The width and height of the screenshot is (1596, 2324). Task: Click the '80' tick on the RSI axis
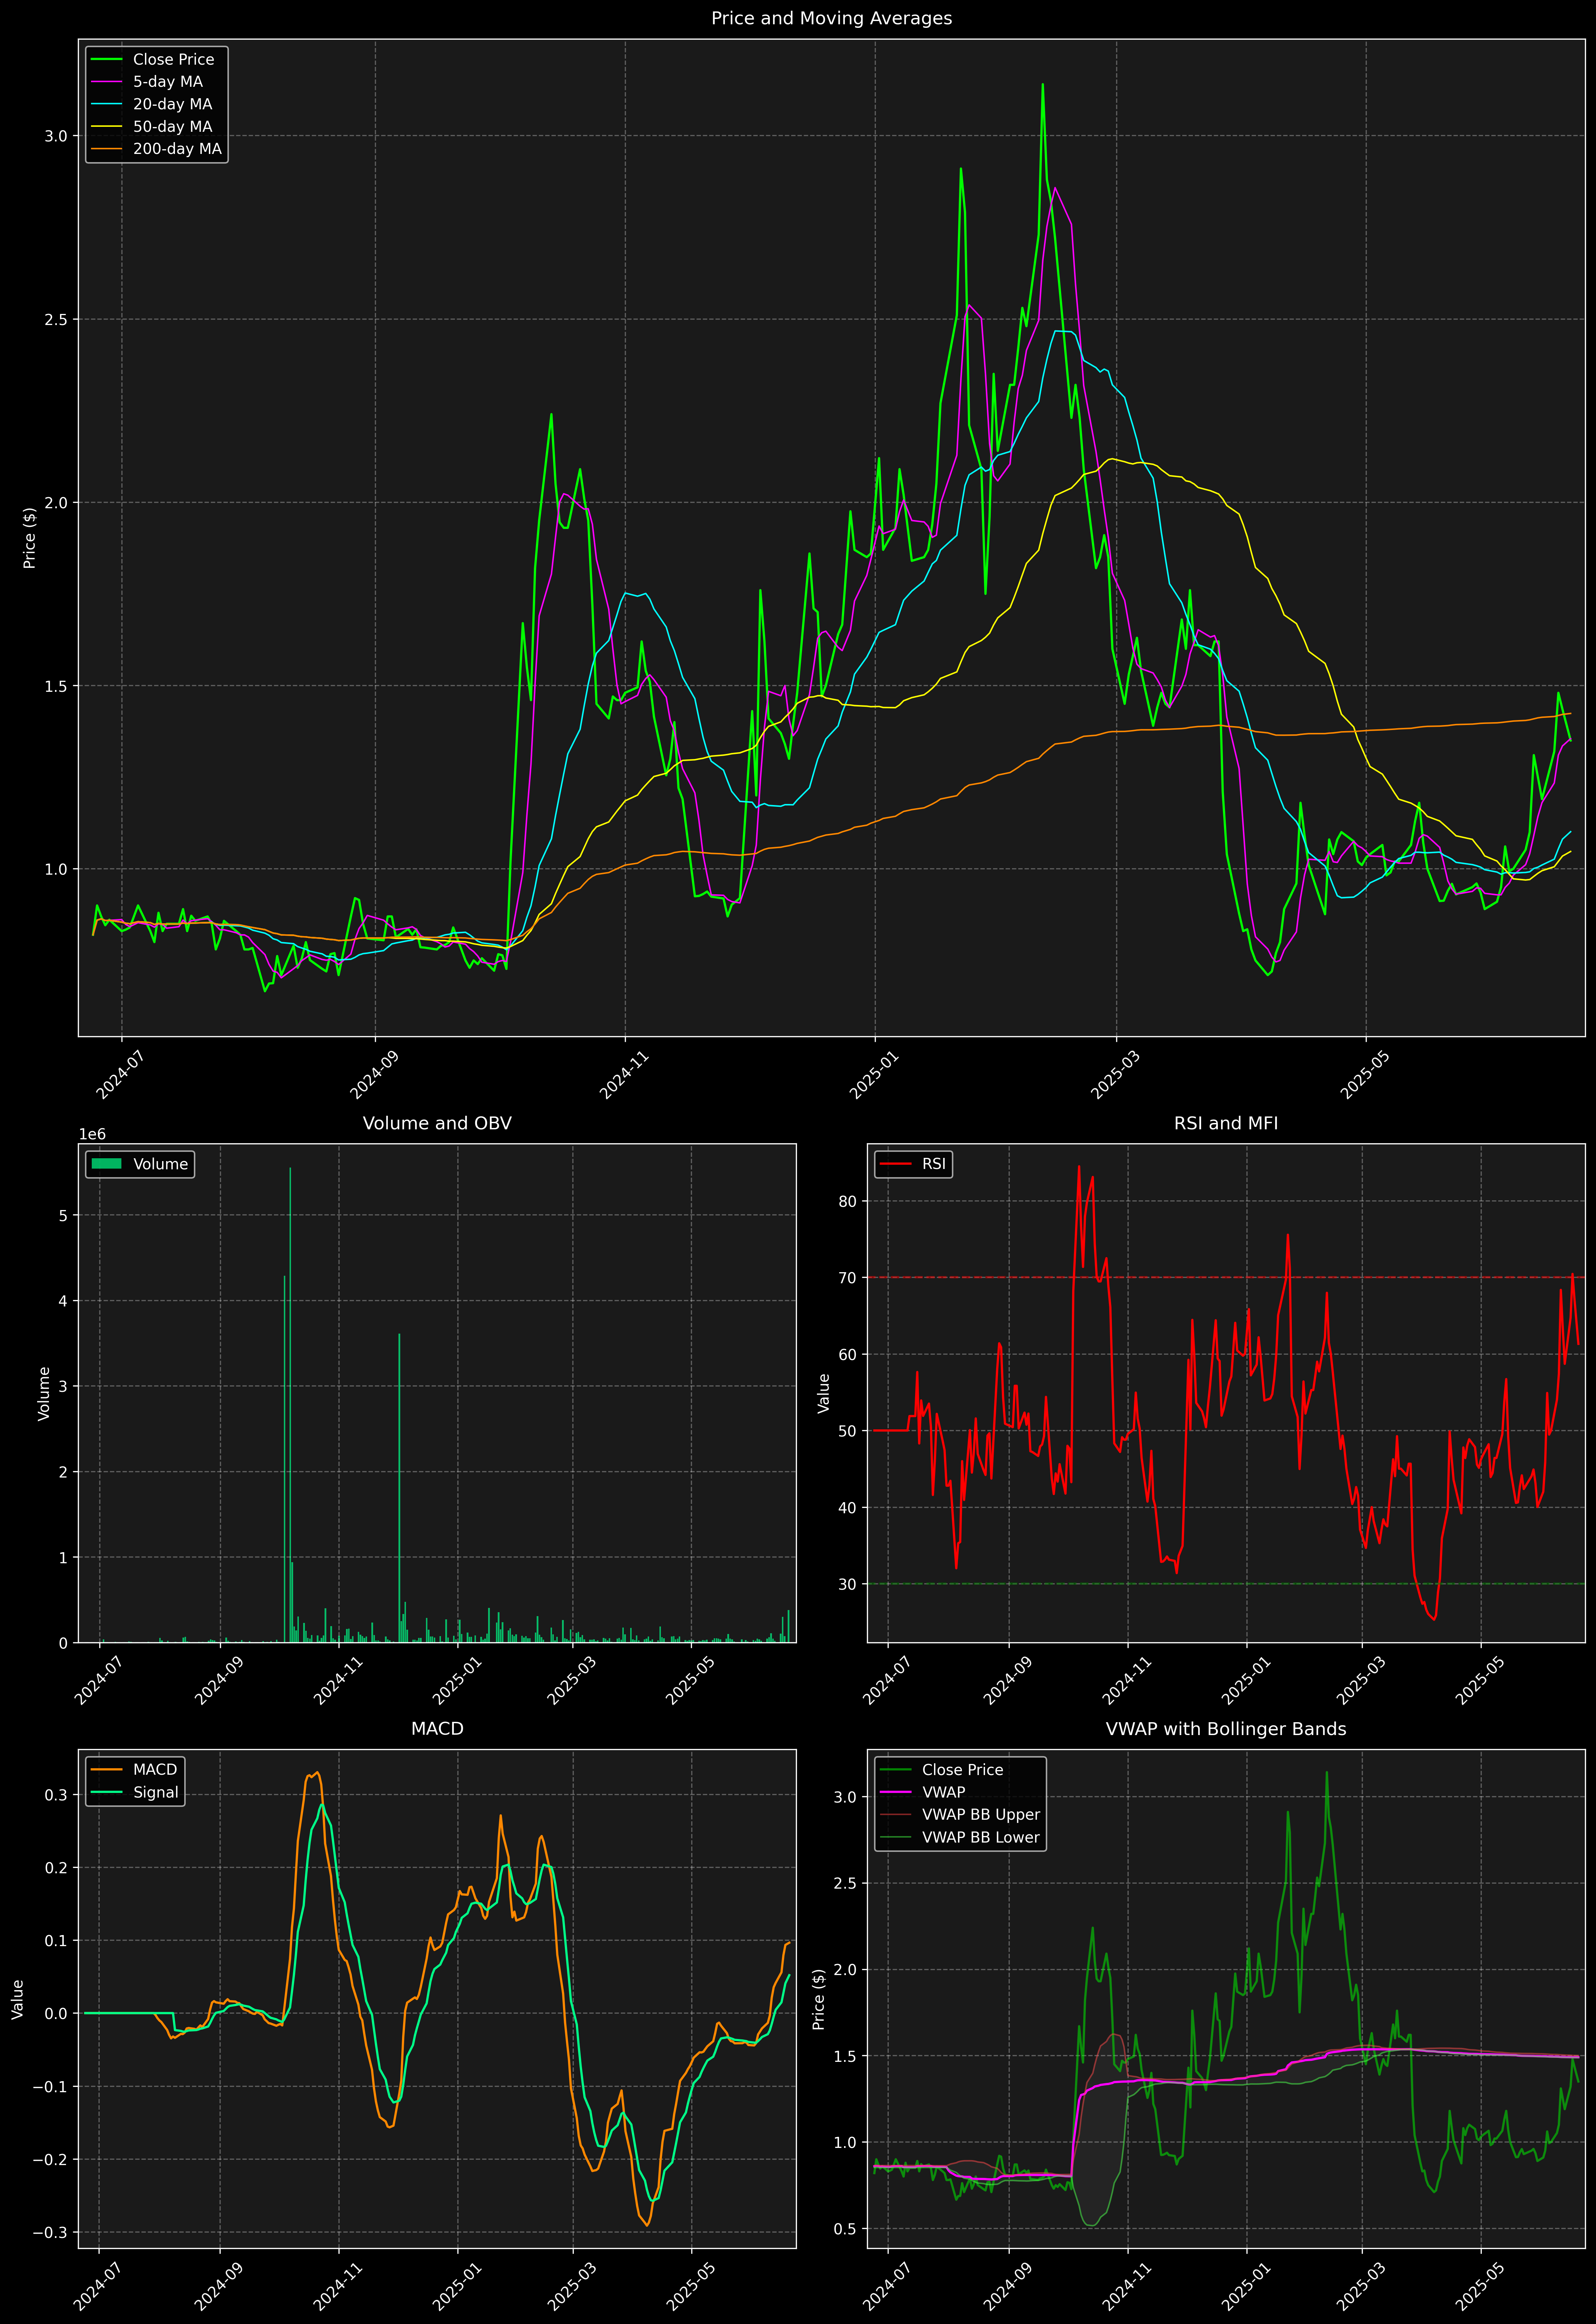point(848,1201)
